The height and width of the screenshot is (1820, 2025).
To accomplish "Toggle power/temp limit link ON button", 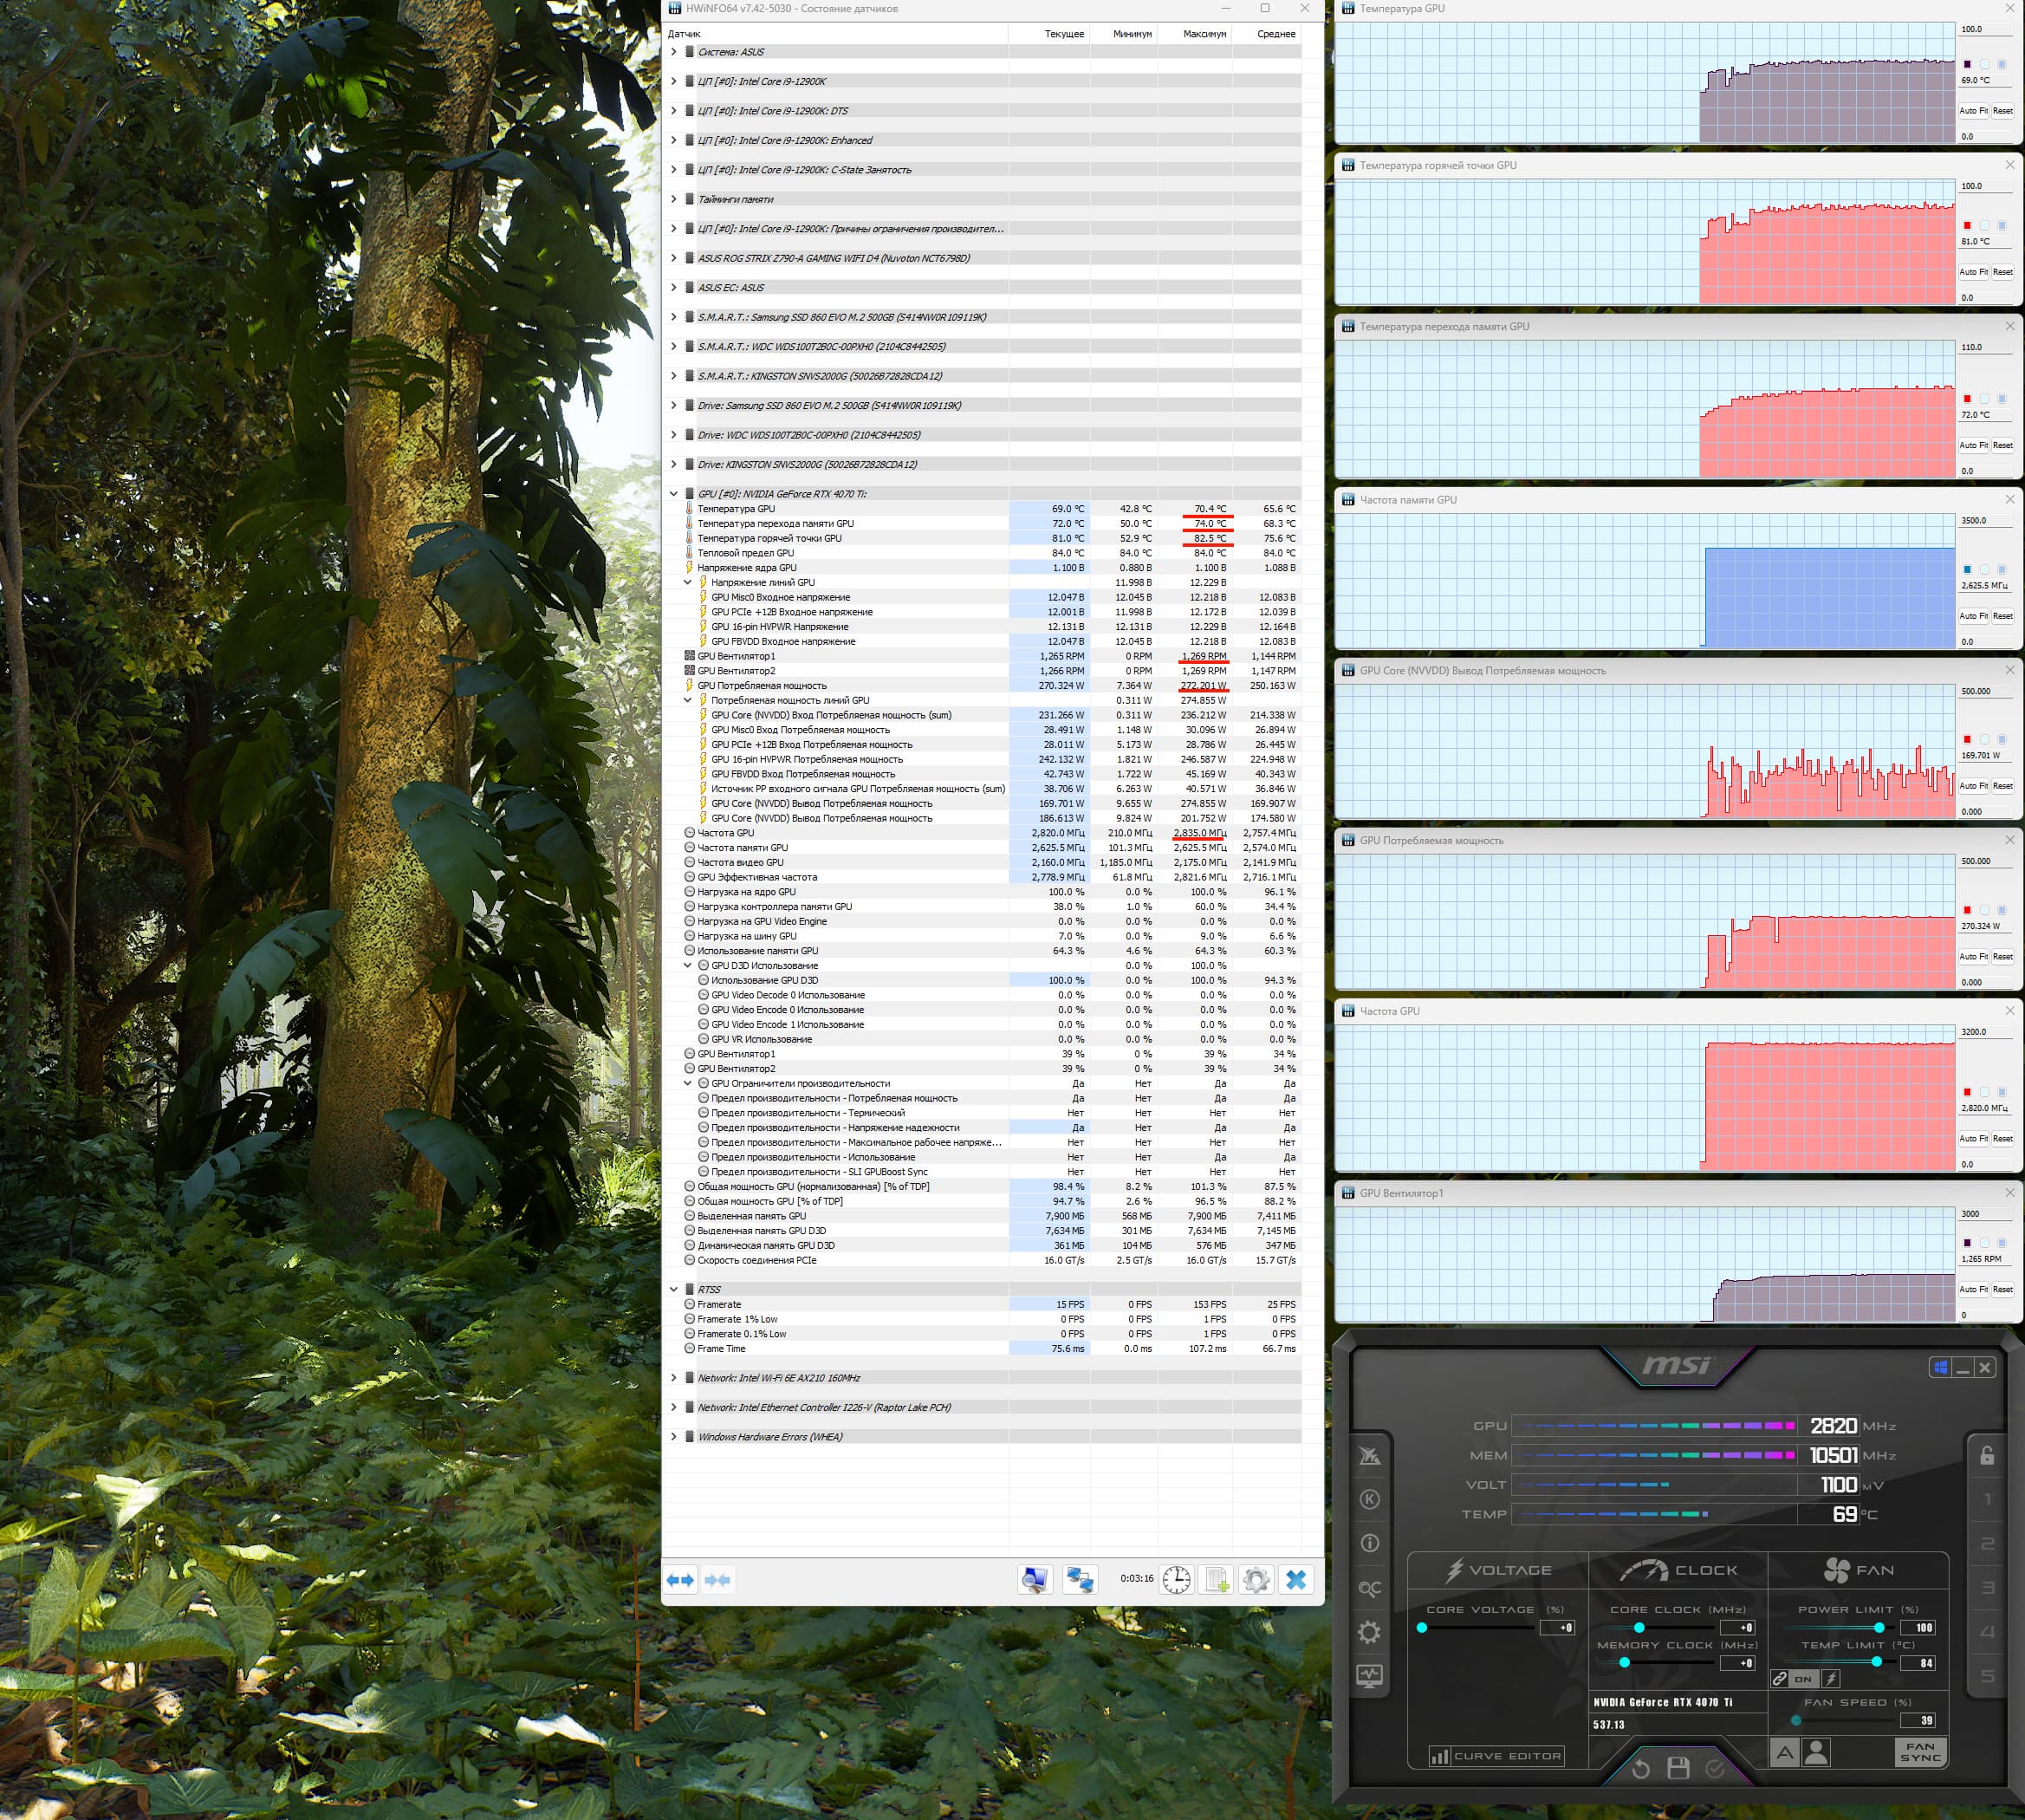I will click(x=1803, y=1679).
